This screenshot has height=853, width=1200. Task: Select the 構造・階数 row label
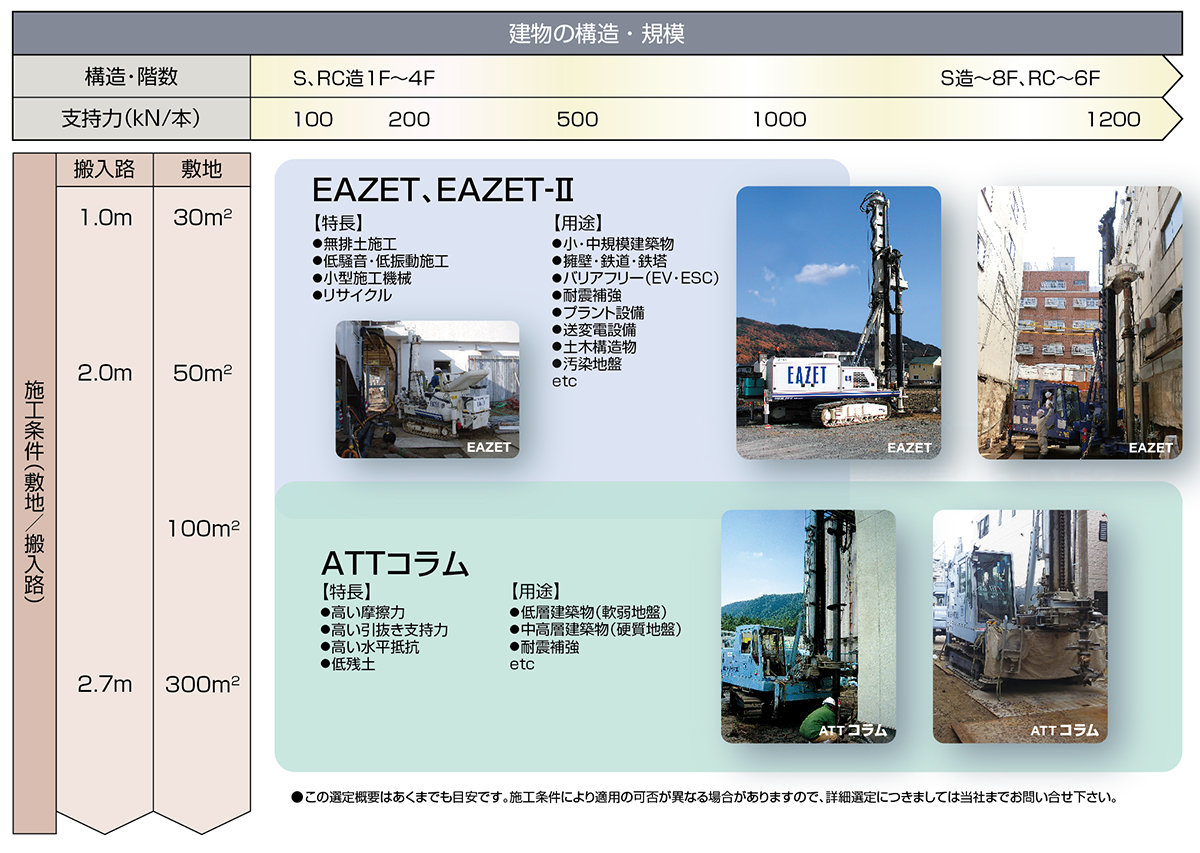pos(131,76)
